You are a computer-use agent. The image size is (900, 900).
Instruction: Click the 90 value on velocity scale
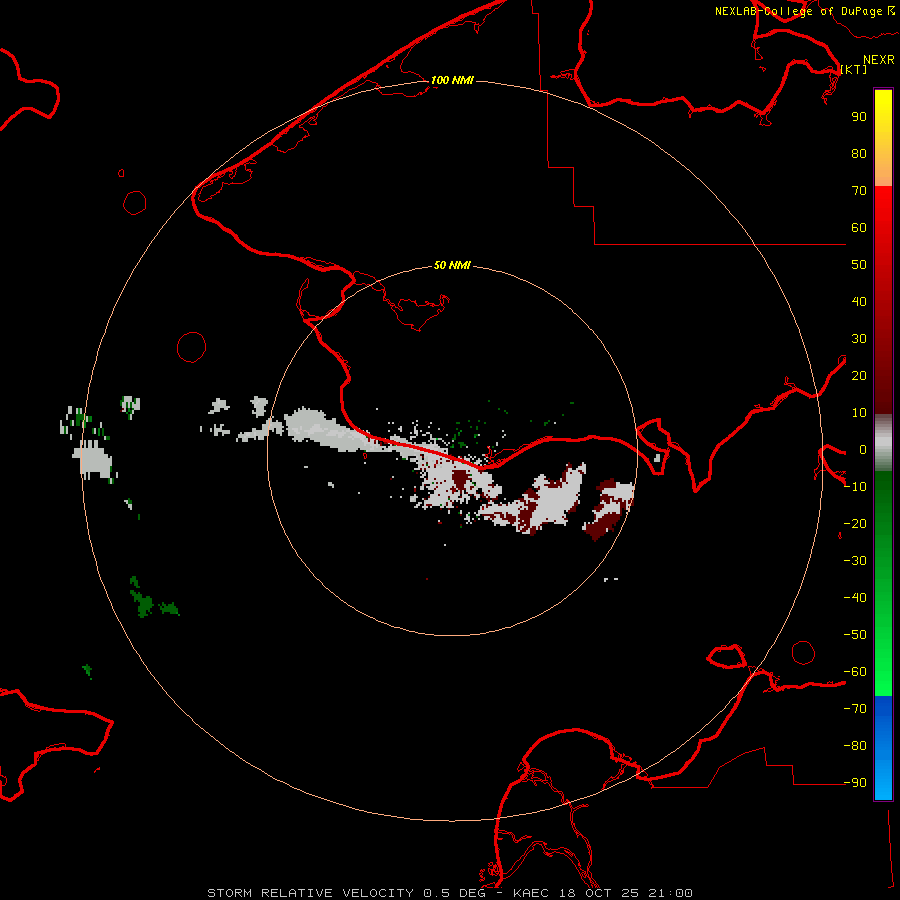tap(859, 117)
